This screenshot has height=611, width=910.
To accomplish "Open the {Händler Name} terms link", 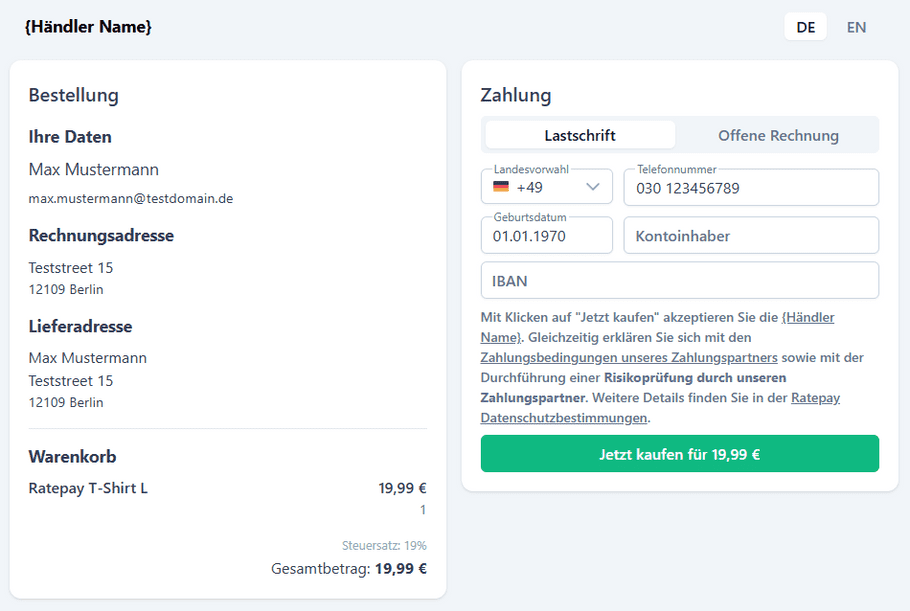I will click(x=808, y=318).
